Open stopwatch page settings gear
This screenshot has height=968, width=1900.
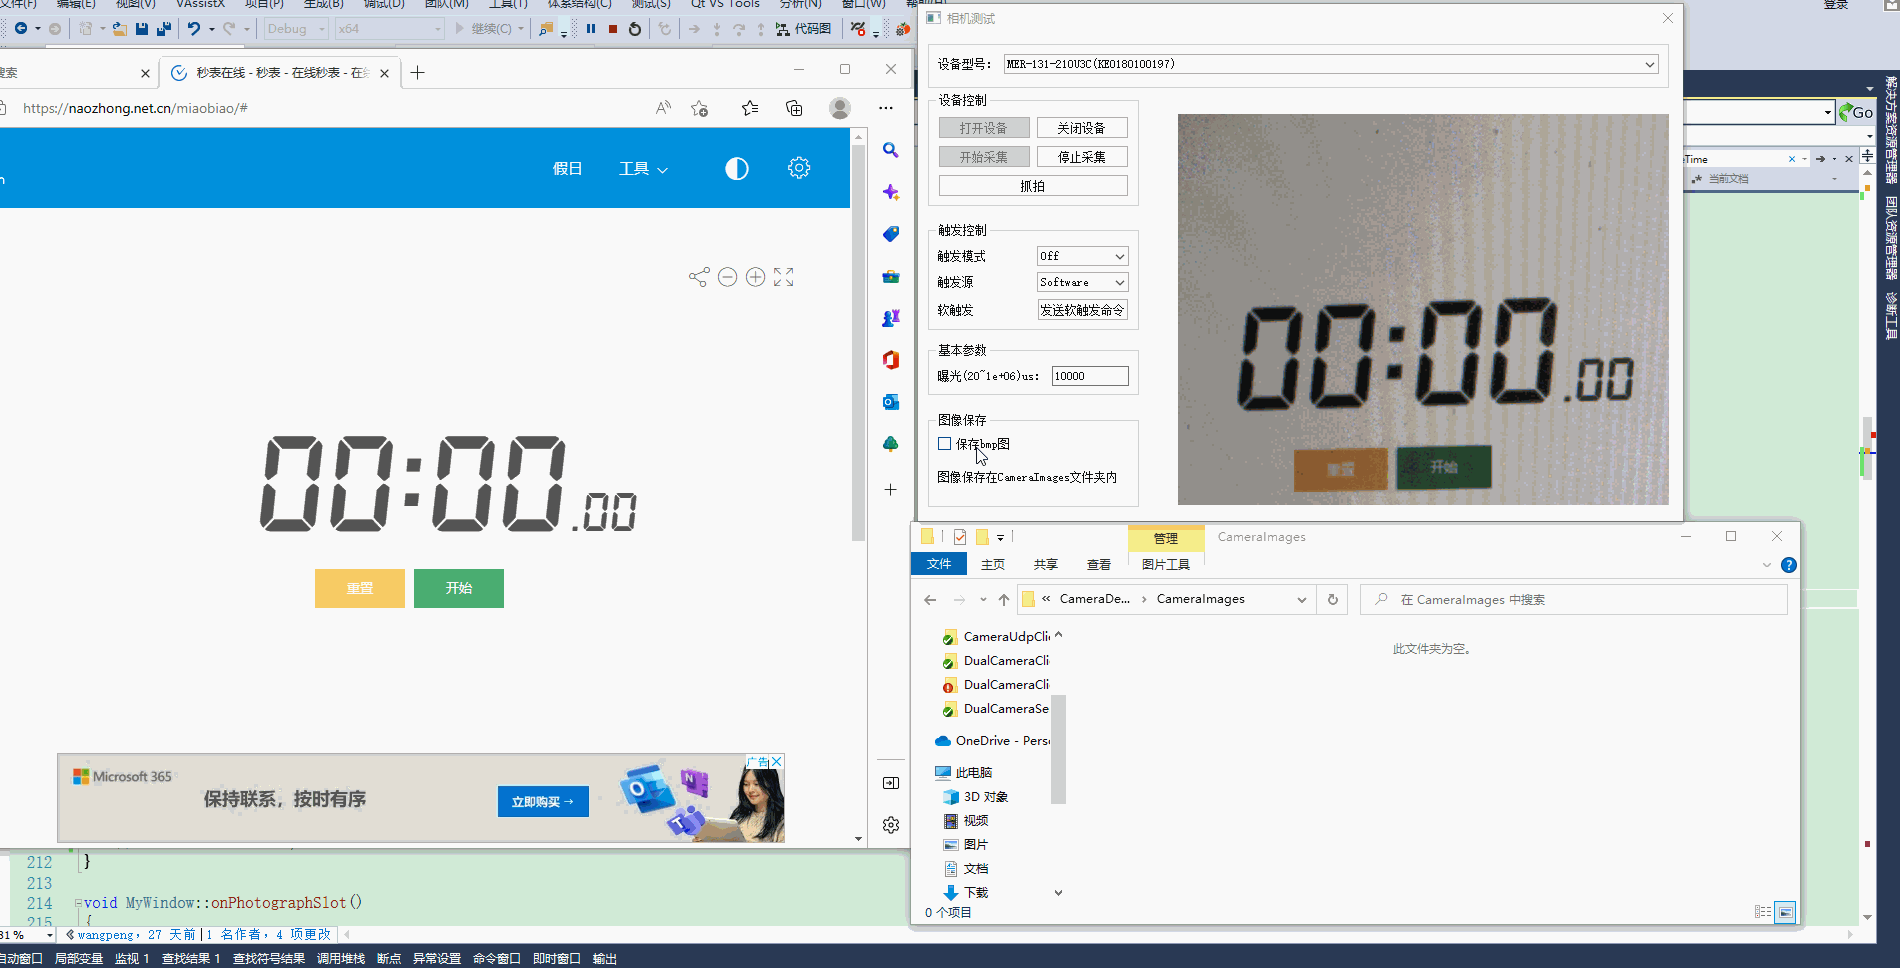point(799,168)
